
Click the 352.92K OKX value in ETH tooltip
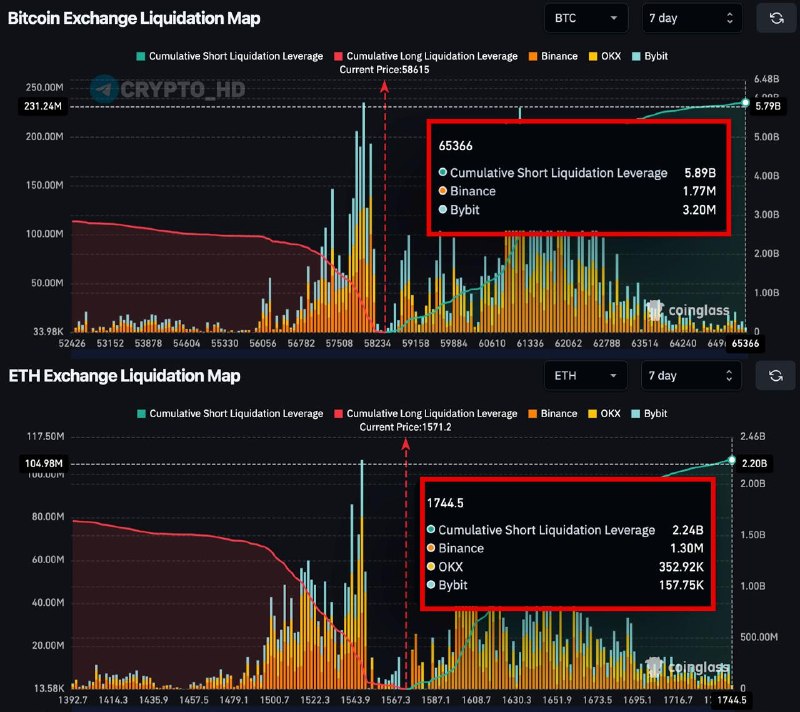pos(681,567)
